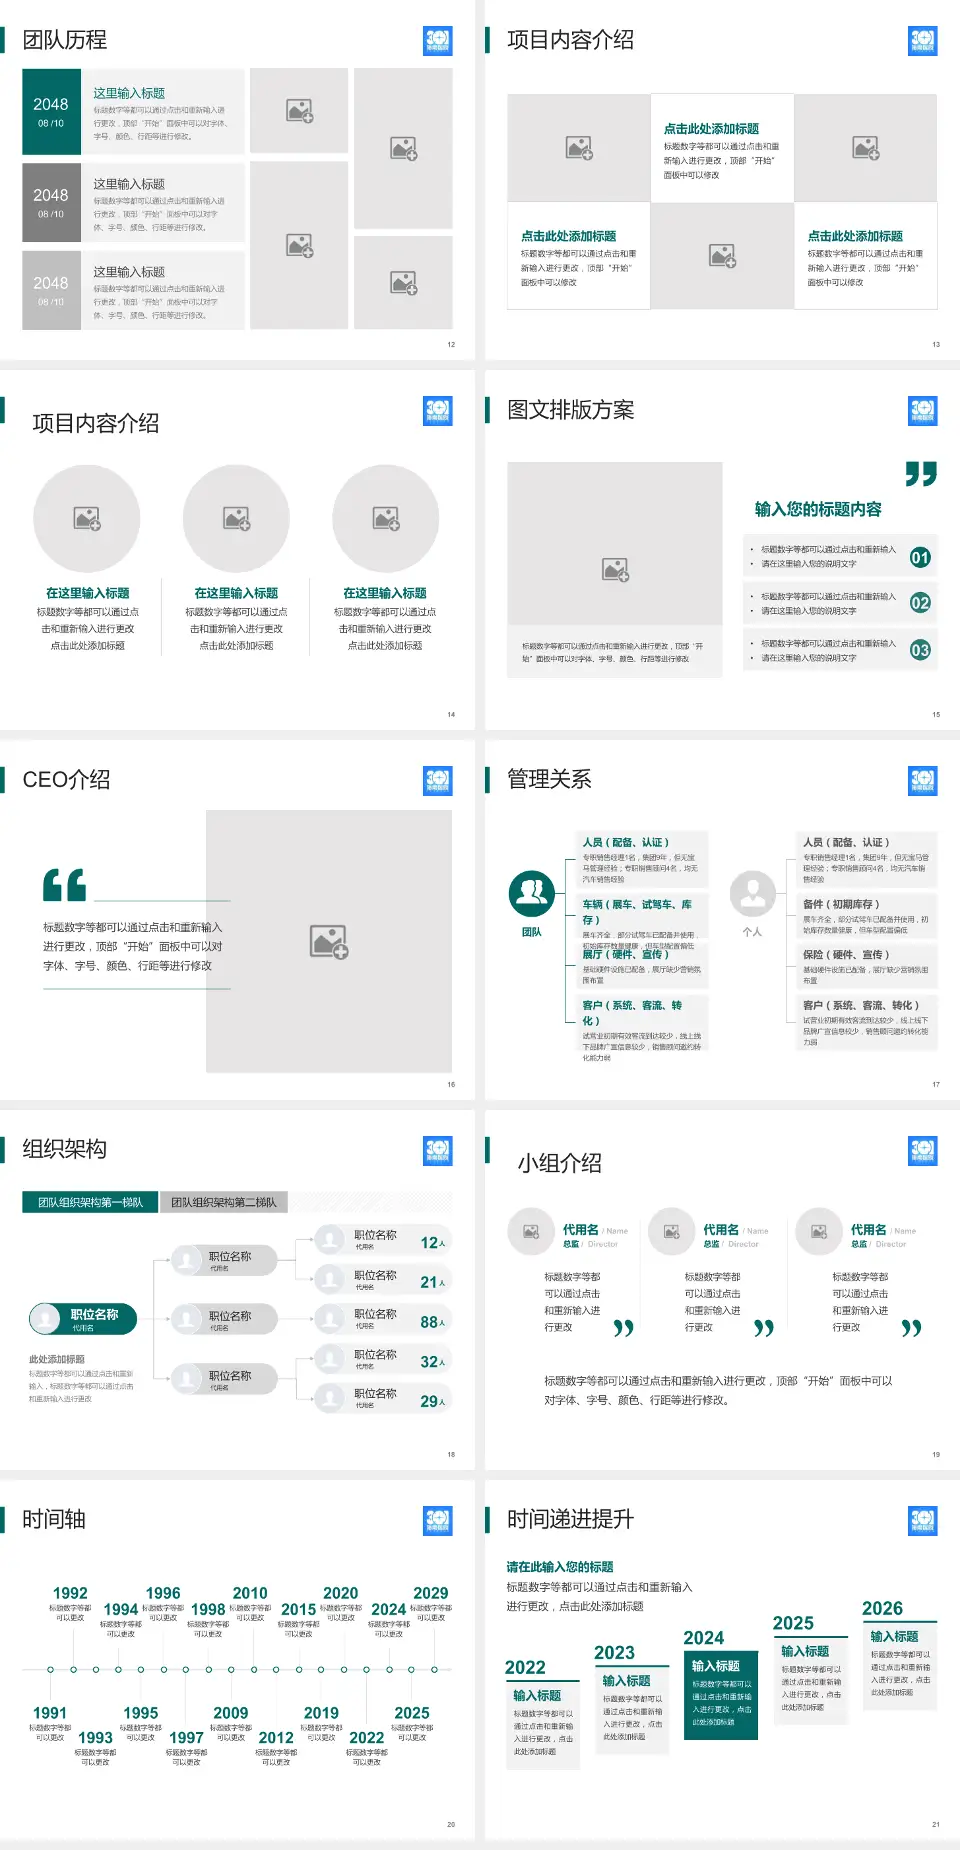Click the image placeholder icon on CEO介绍 slide
This screenshot has height=1850, width=960.
pos(329,942)
